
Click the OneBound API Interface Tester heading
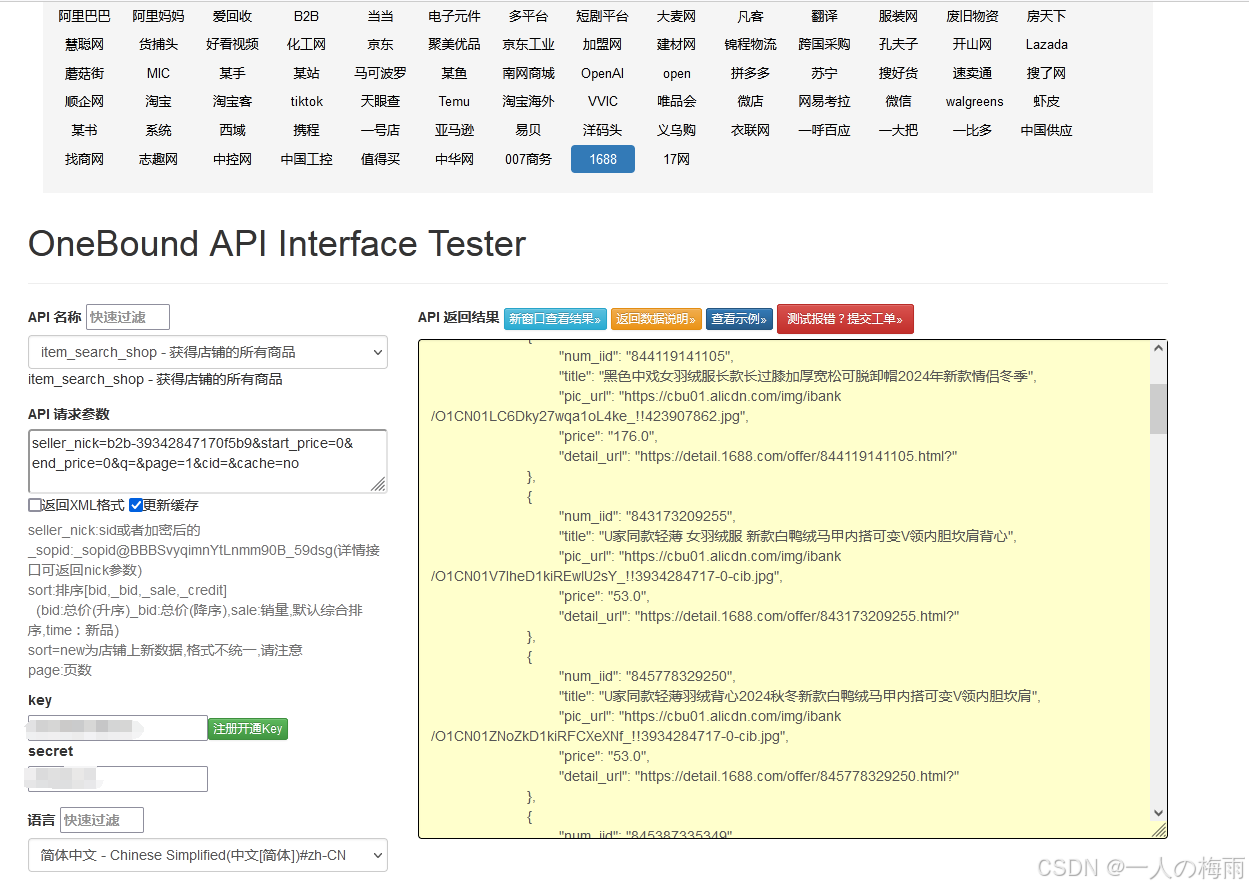(277, 244)
